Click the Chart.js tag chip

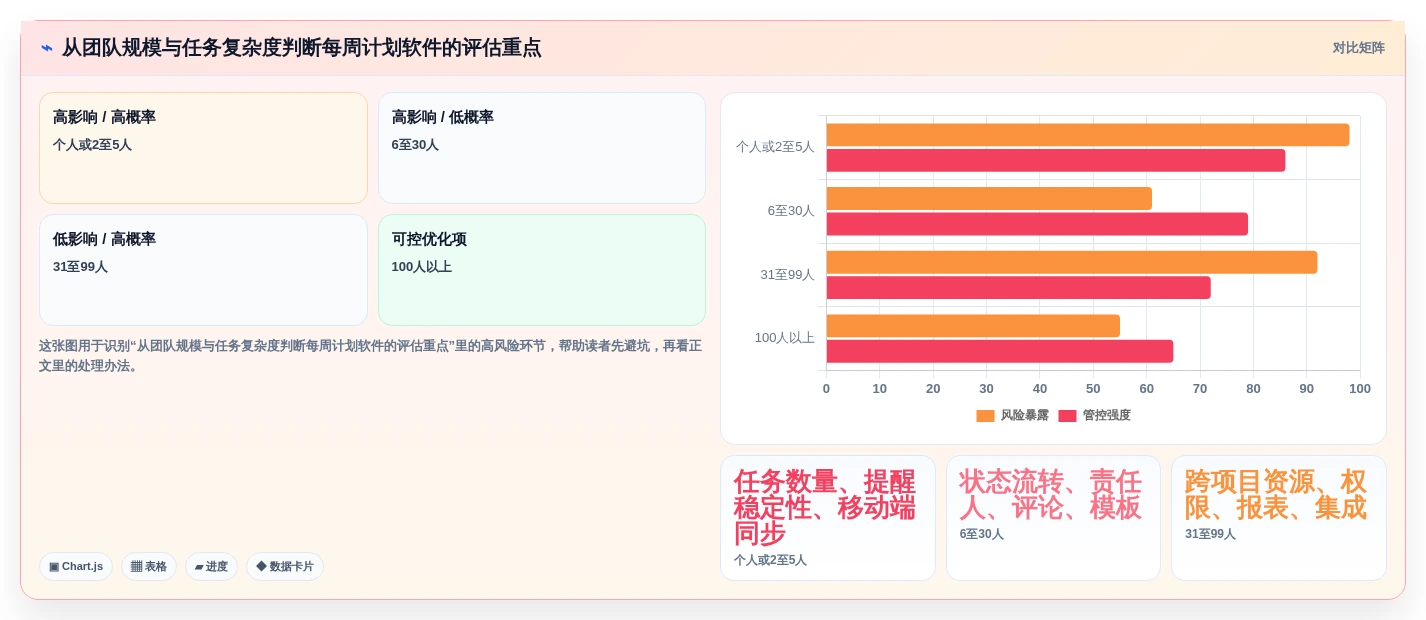pos(76,566)
